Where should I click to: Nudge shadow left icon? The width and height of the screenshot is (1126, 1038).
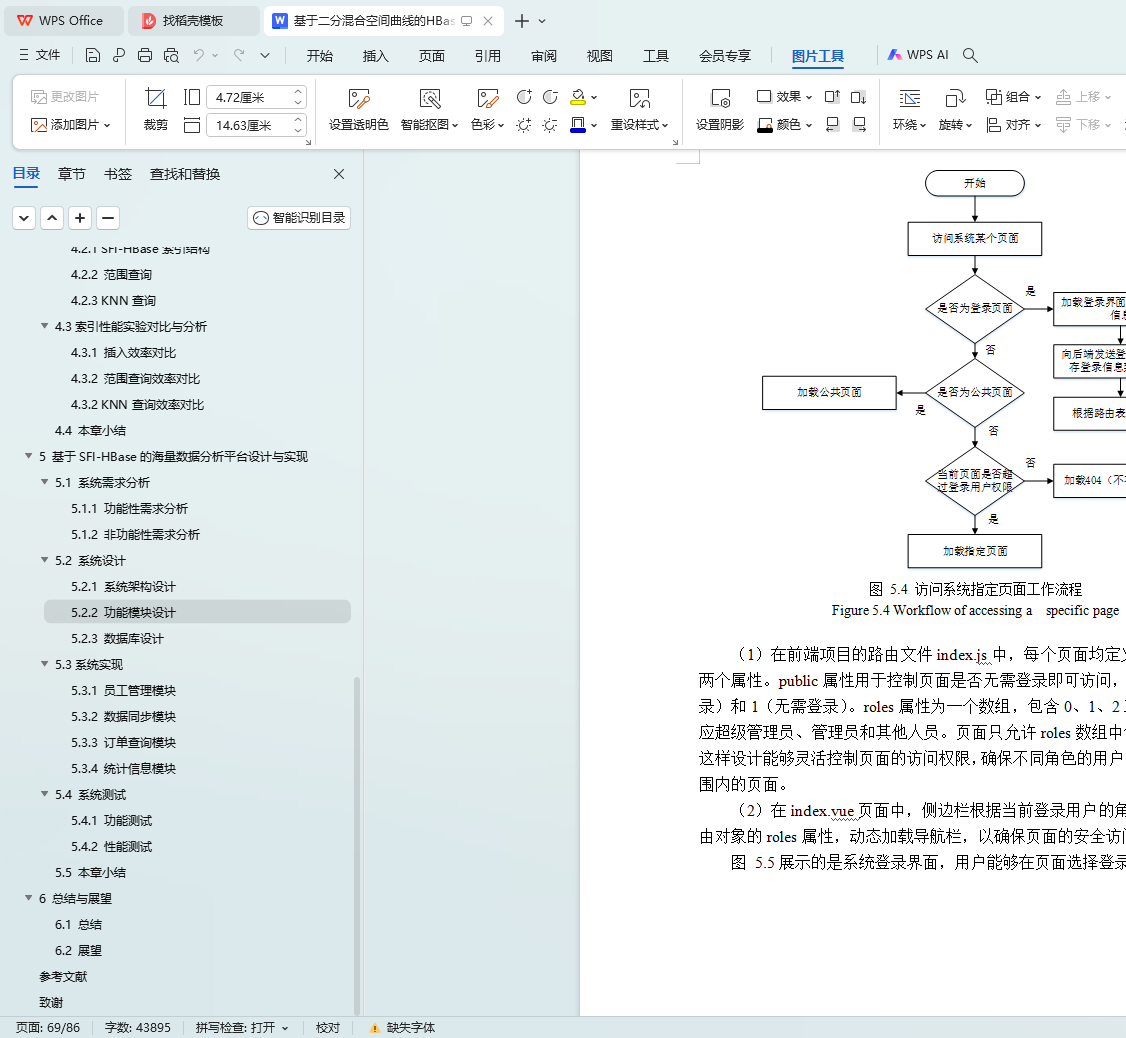click(x=832, y=125)
